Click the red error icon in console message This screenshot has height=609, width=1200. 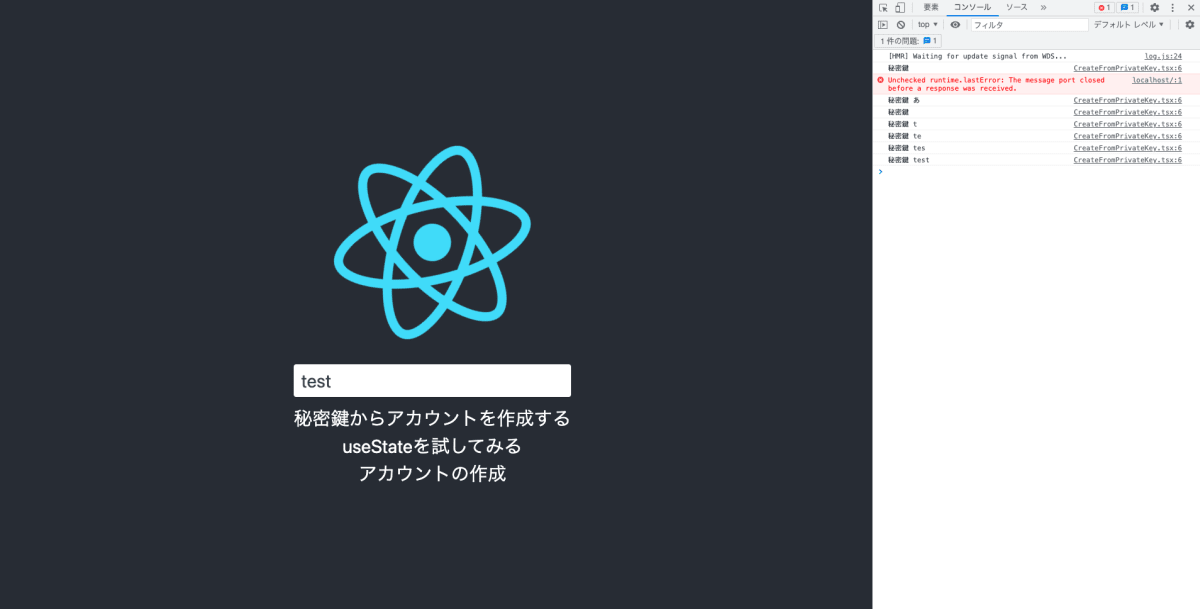[x=880, y=80]
